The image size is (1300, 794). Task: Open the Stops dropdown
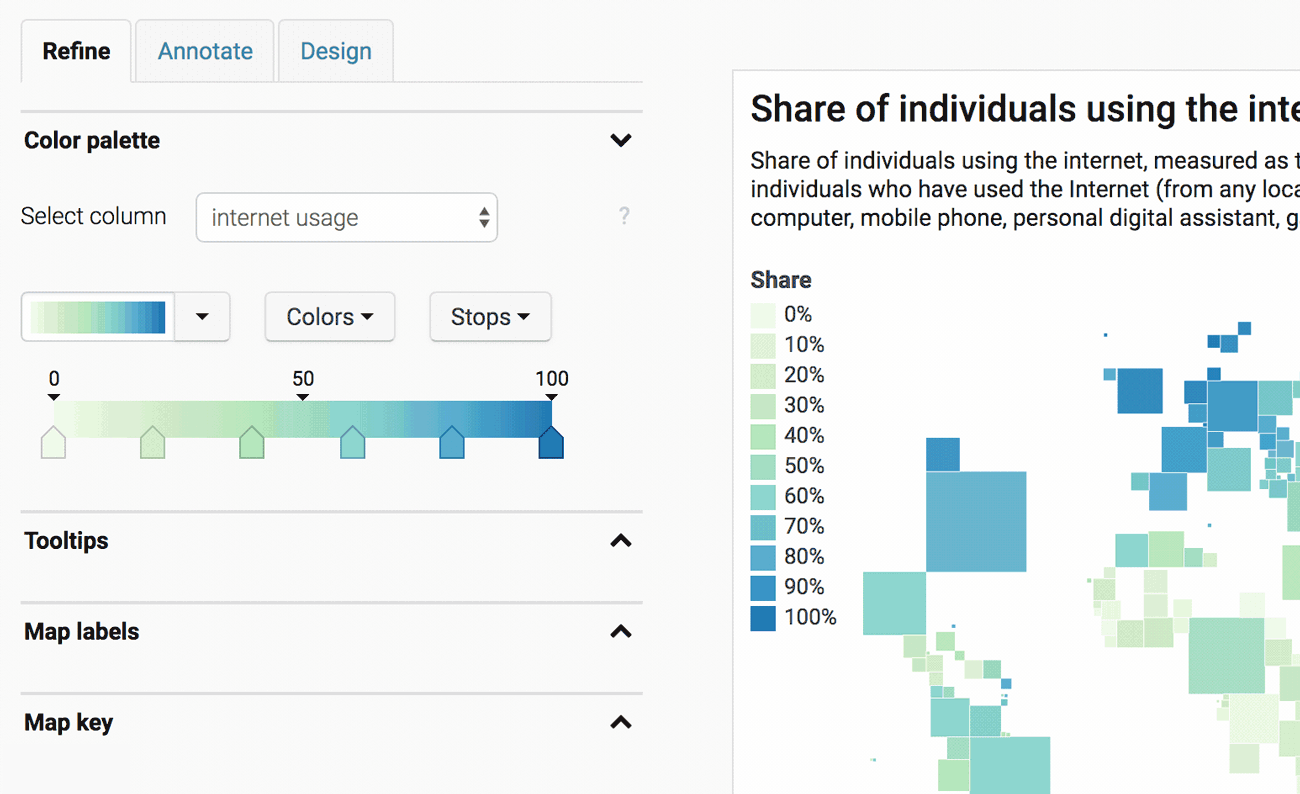(490, 317)
